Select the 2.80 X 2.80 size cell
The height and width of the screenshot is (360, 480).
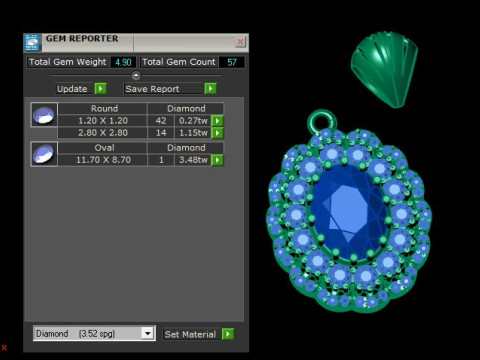pyautogui.click(x=103, y=133)
